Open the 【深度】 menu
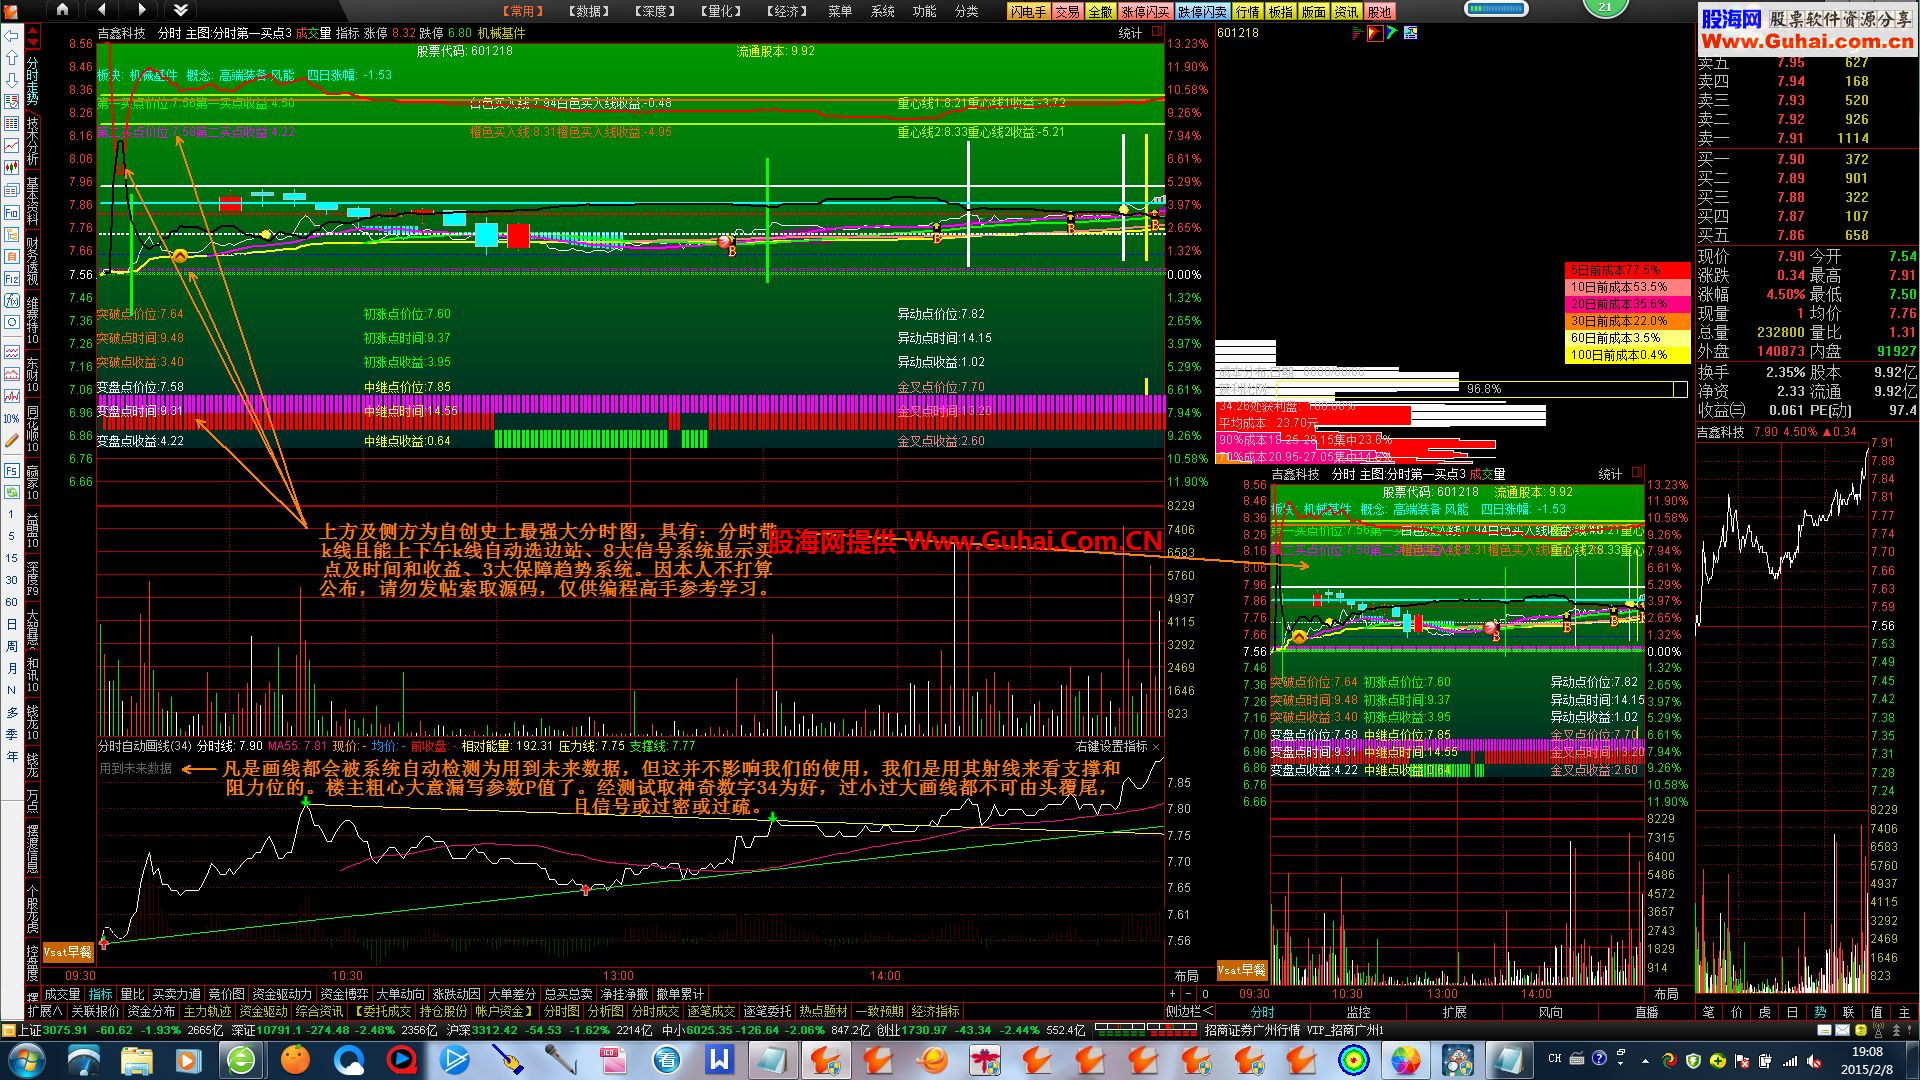Screen dimensions: 1920x1080 655,11
